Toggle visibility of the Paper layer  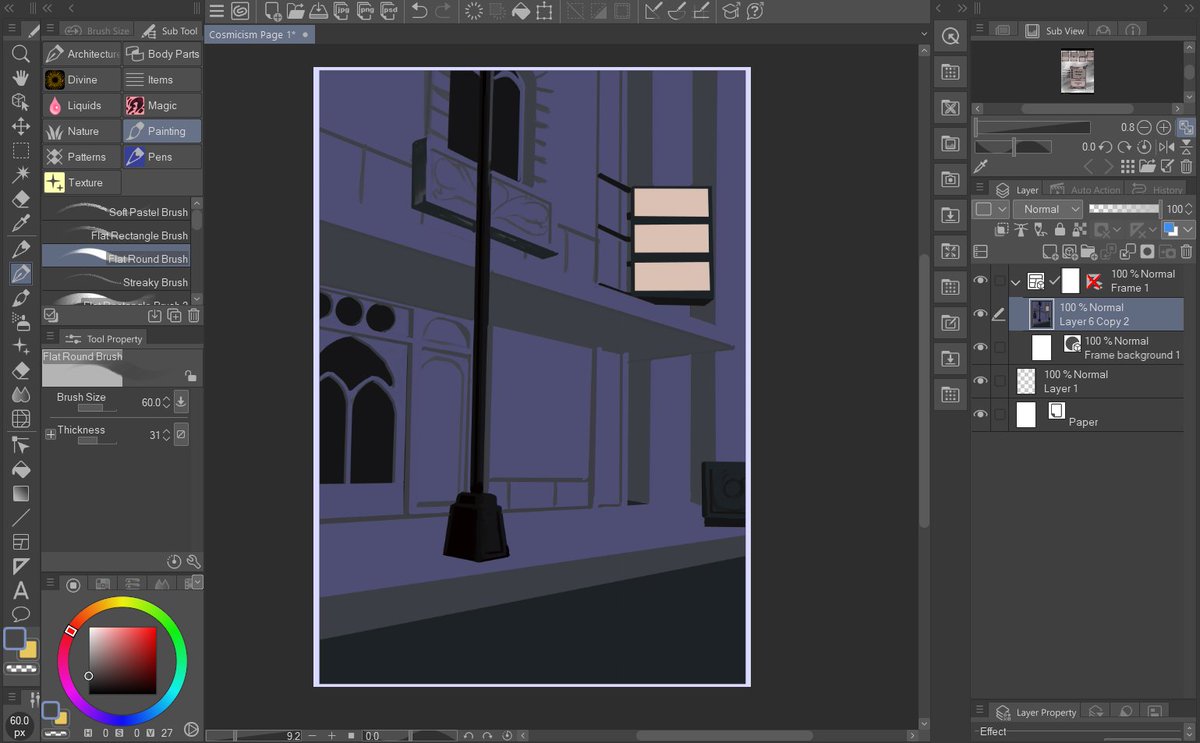pos(981,414)
